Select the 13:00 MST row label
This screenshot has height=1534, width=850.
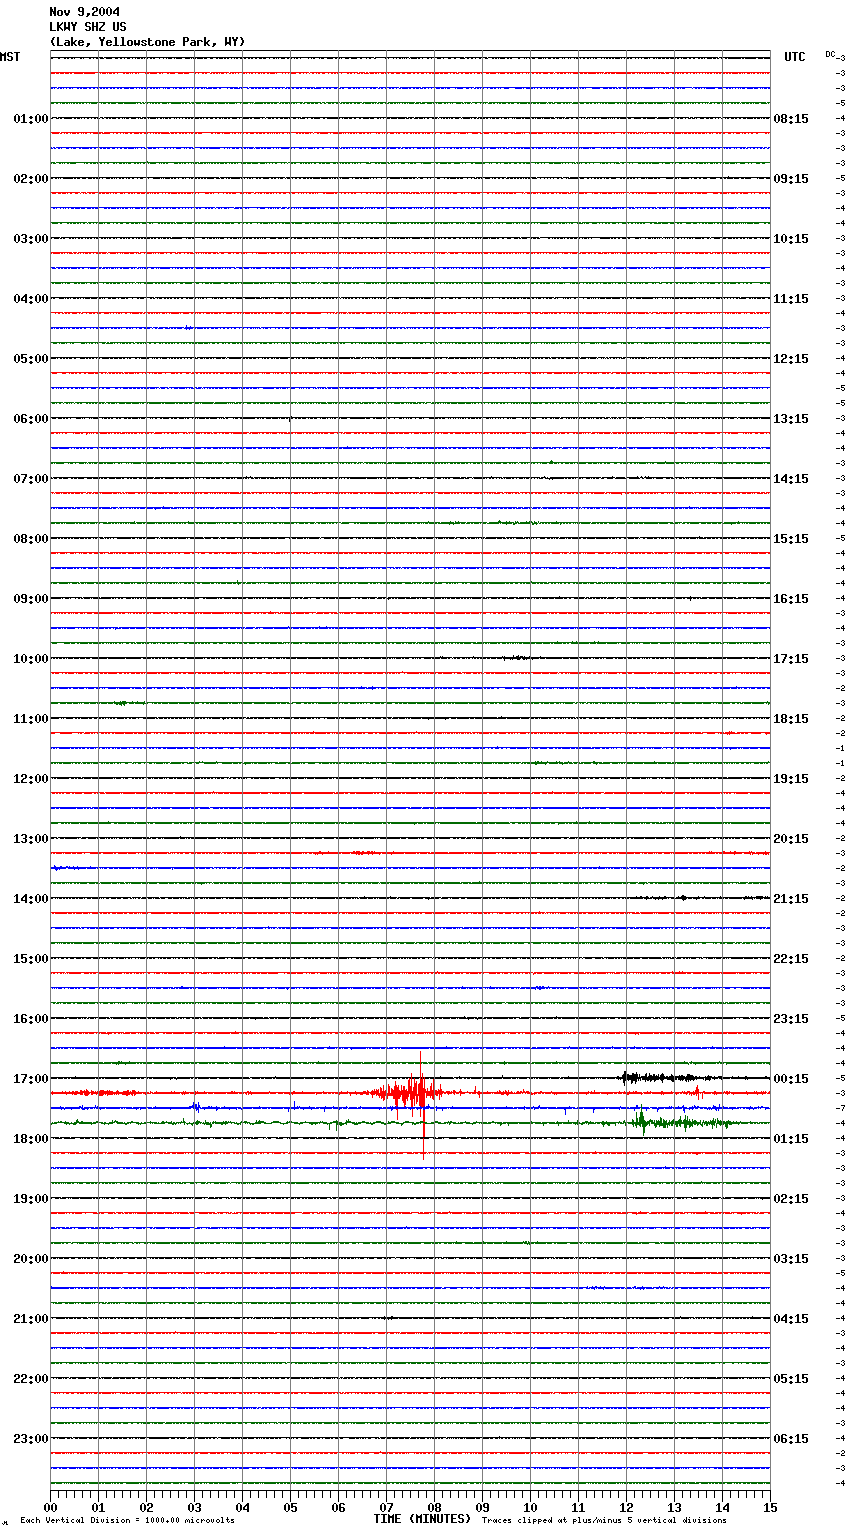coord(30,839)
